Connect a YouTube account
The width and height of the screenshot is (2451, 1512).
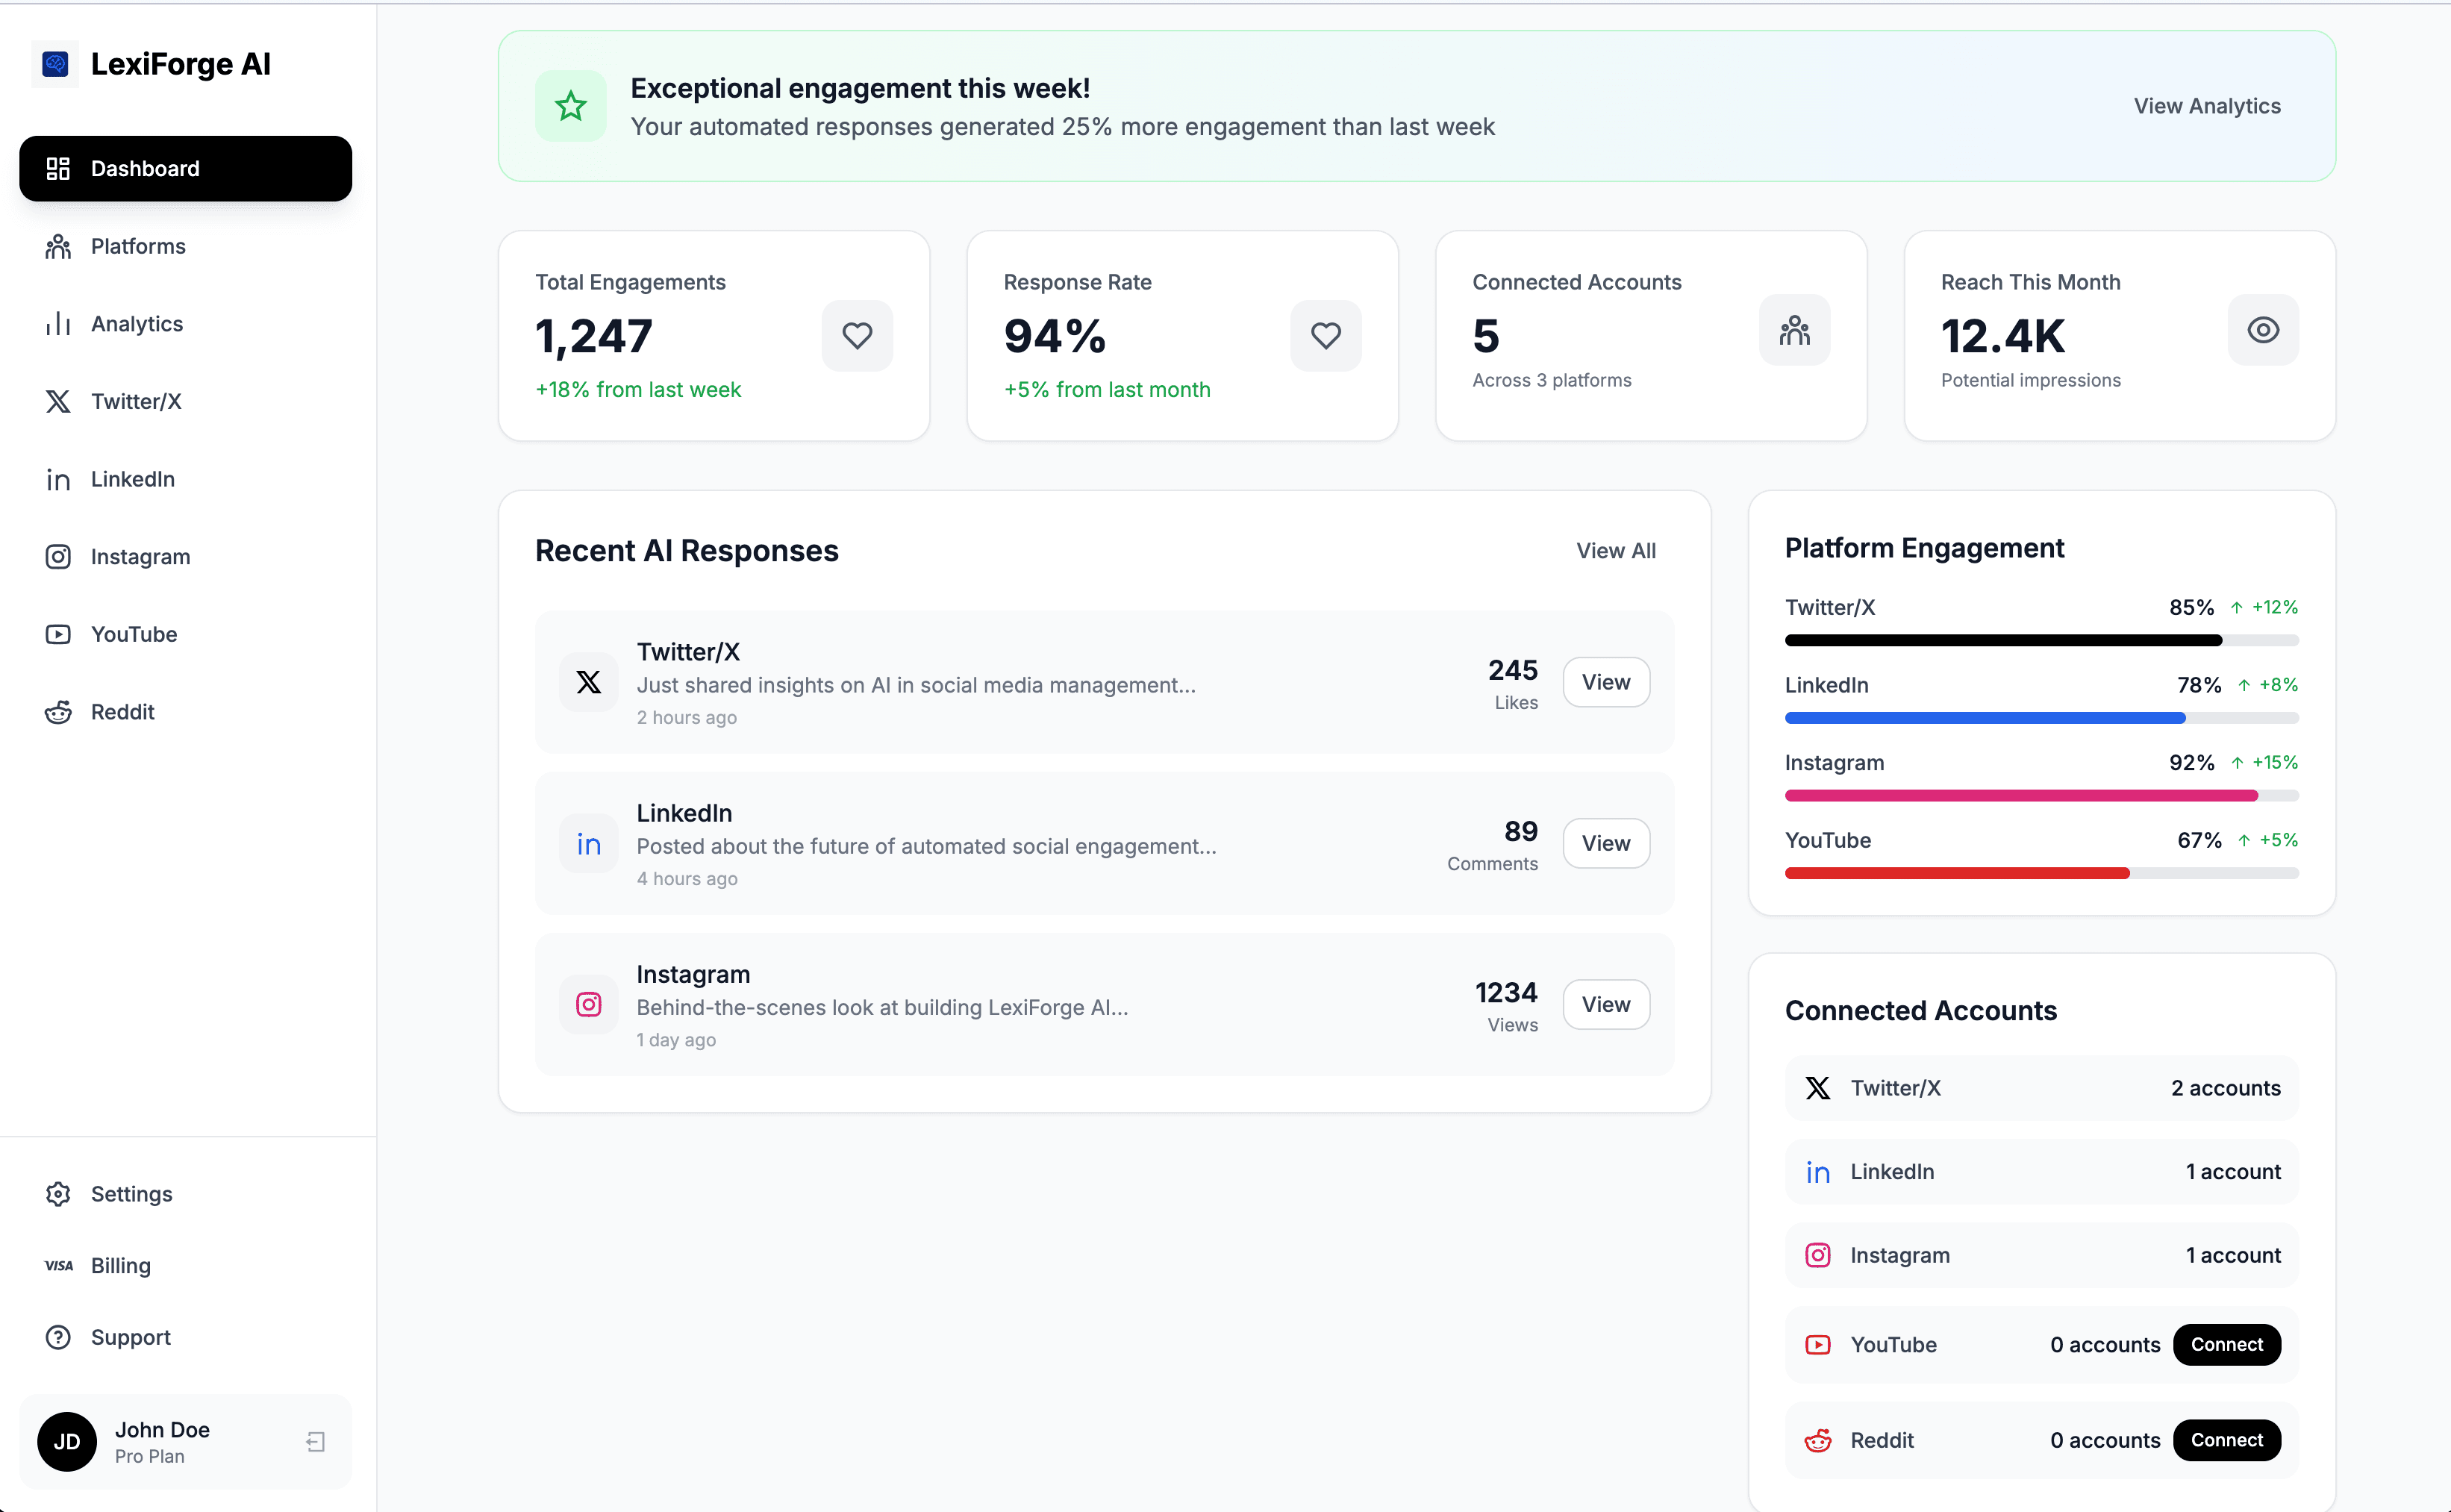[2226, 1344]
